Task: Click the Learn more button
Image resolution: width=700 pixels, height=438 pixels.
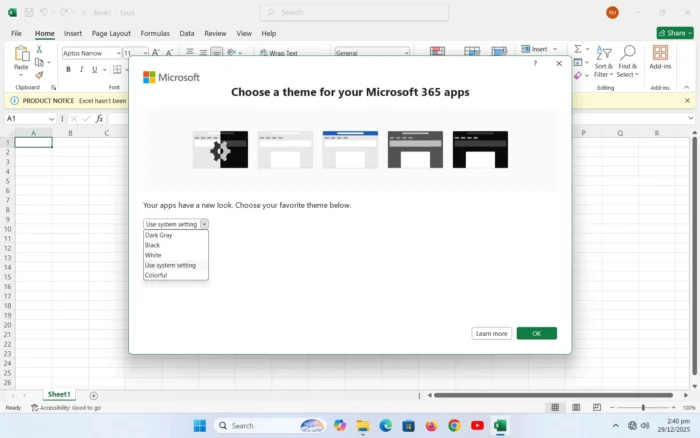Action: point(491,333)
